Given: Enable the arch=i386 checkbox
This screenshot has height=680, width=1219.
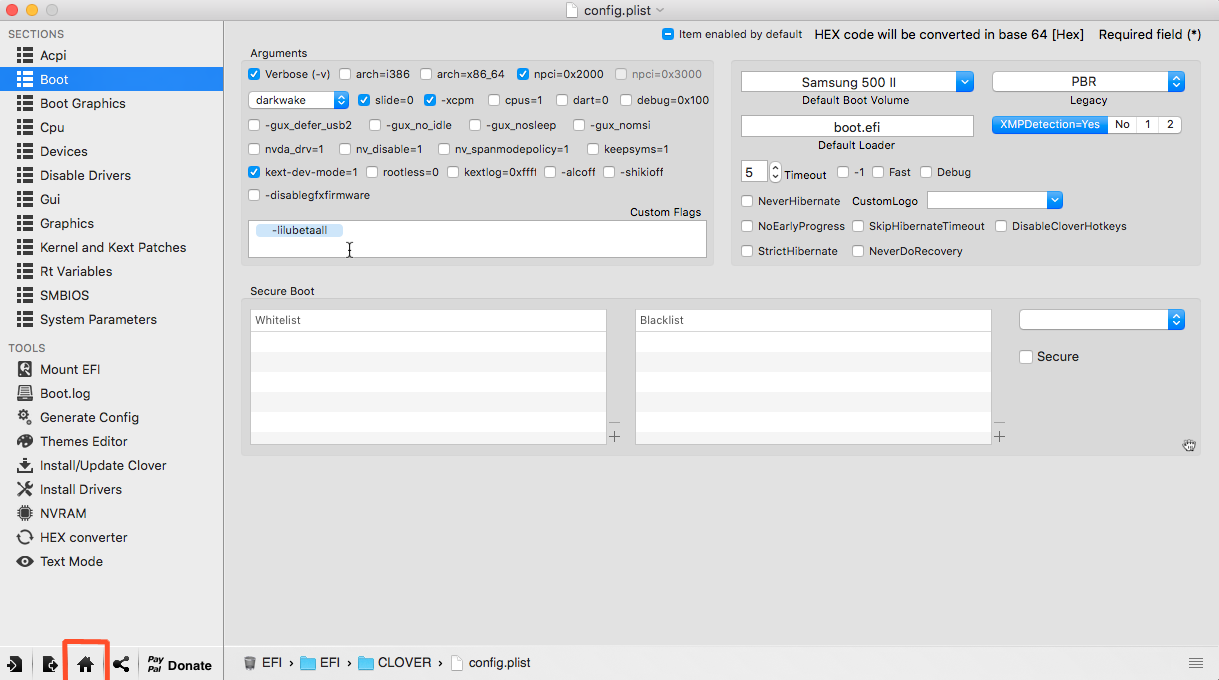Looking at the screenshot, I should click(345, 74).
